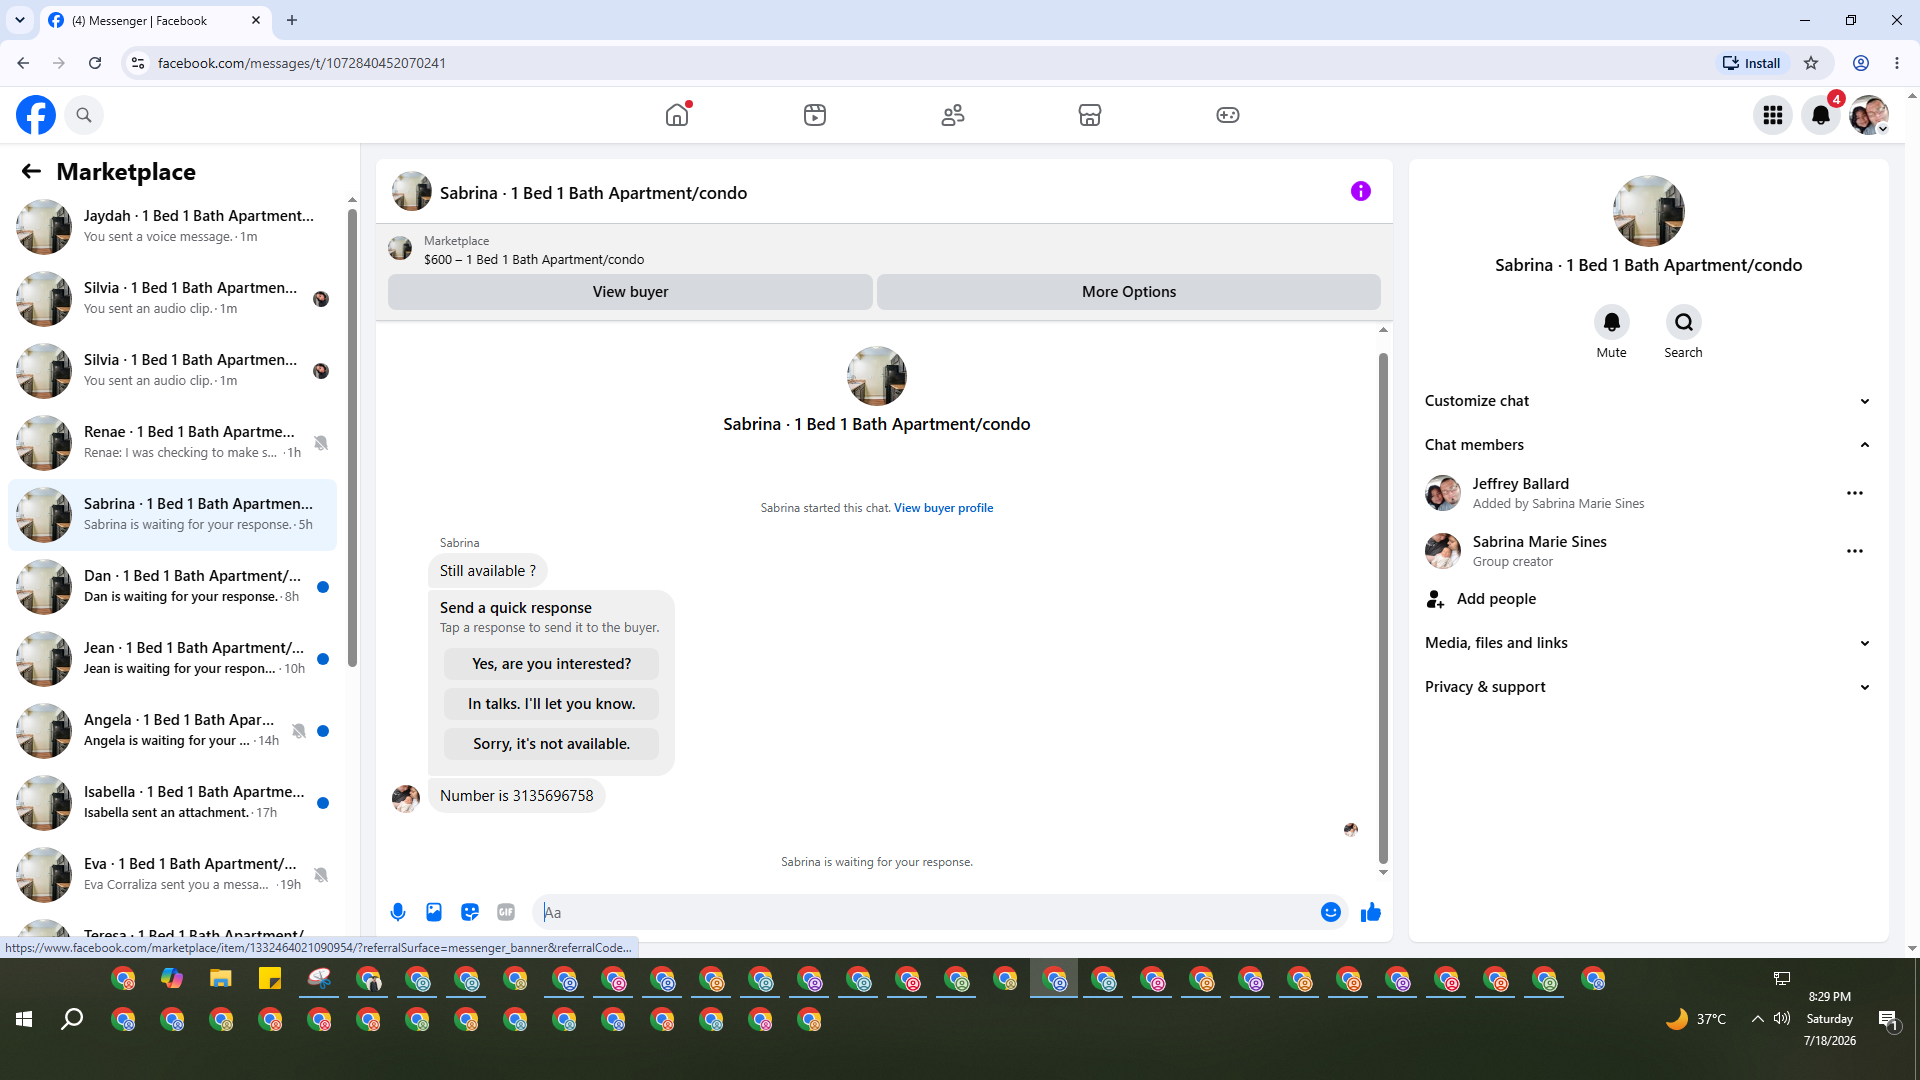Go to the Home feed icon
This screenshot has height=1080, width=1920.
coord(677,115)
